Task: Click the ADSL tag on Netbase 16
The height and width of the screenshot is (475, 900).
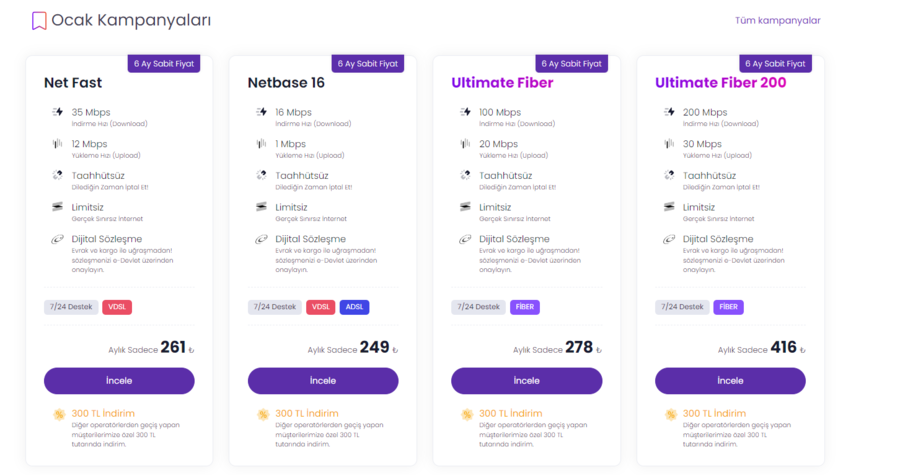Action: click(354, 307)
